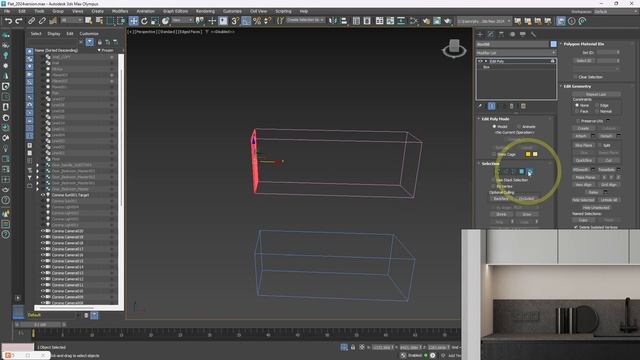Screen dimensions: 640x360
Task: Click the Grow selection button
Action: pyautogui.click(x=527, y=214)
